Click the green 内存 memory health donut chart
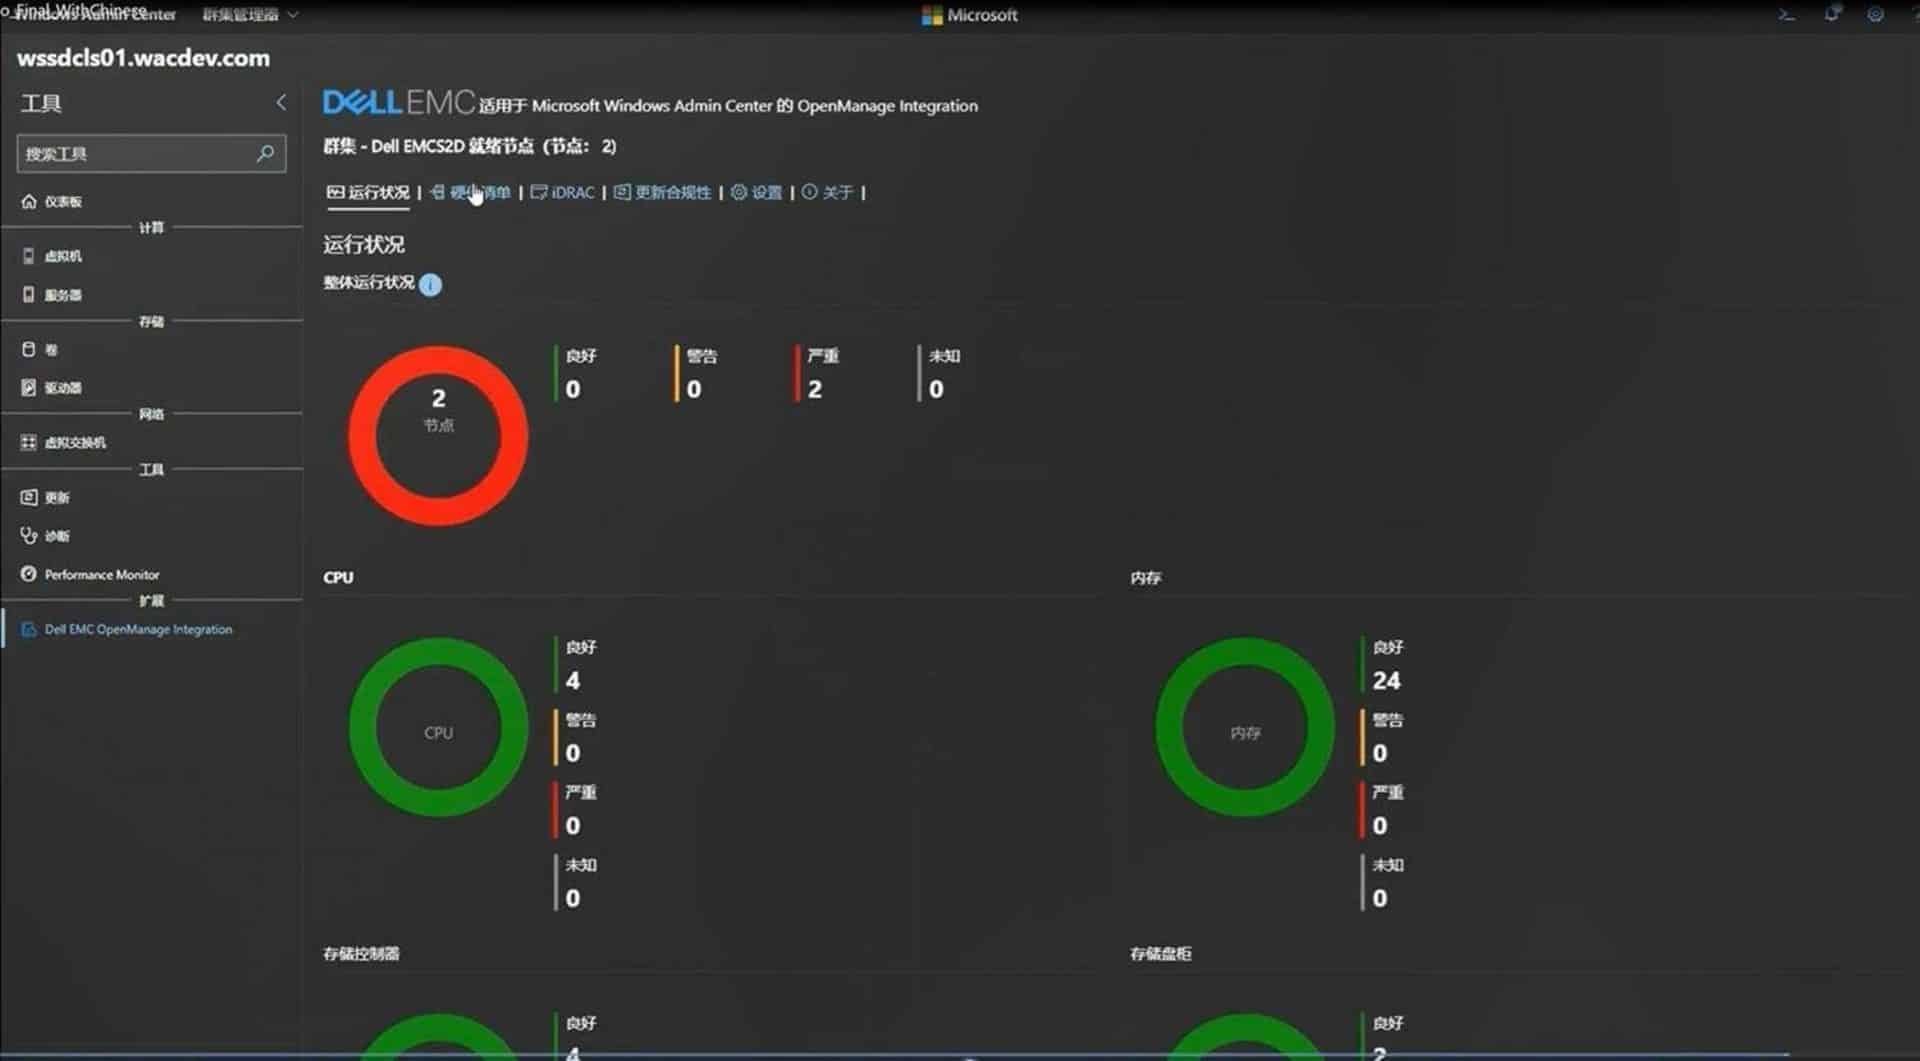This screenshot has height=1061, width=1920. click(1245, 727)
